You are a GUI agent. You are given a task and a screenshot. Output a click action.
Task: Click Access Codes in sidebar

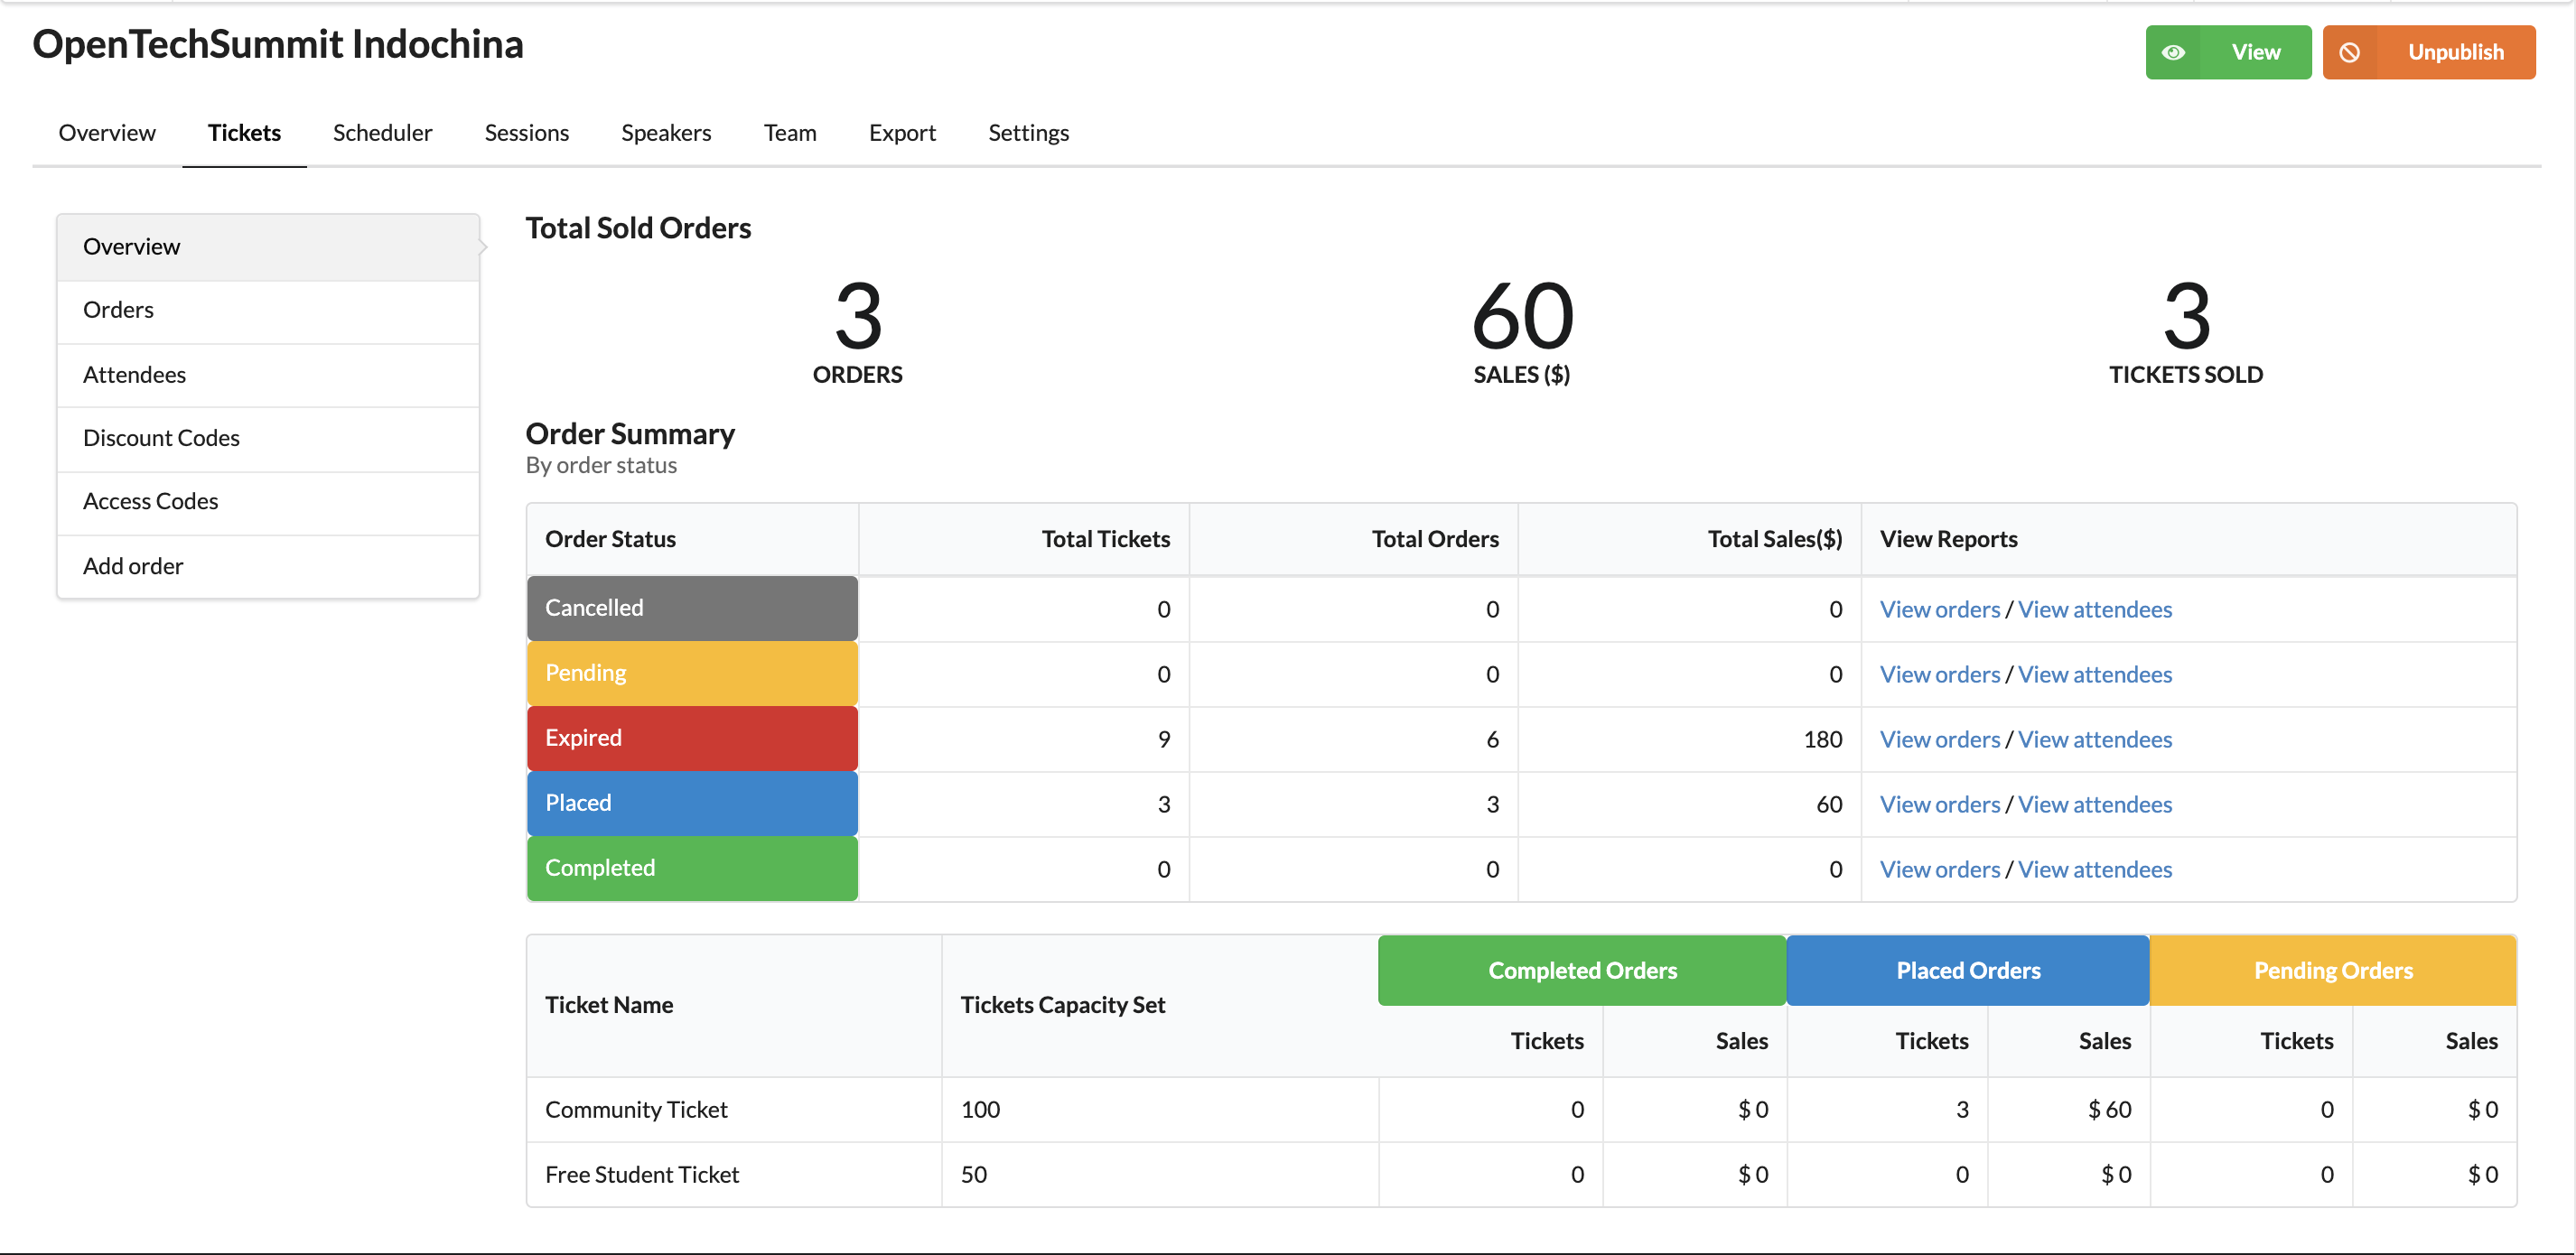click(151, 499)
